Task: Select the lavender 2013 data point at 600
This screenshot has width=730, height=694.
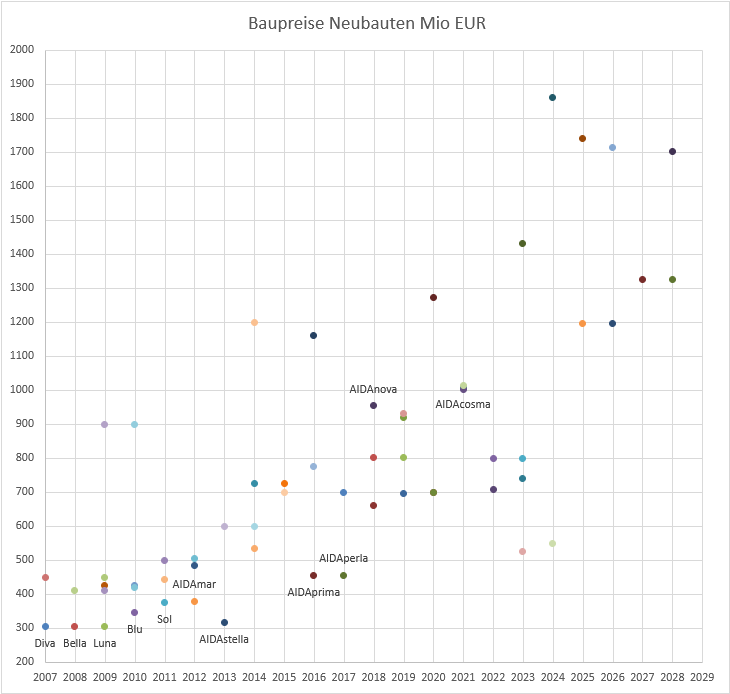Action: [224, 526]
